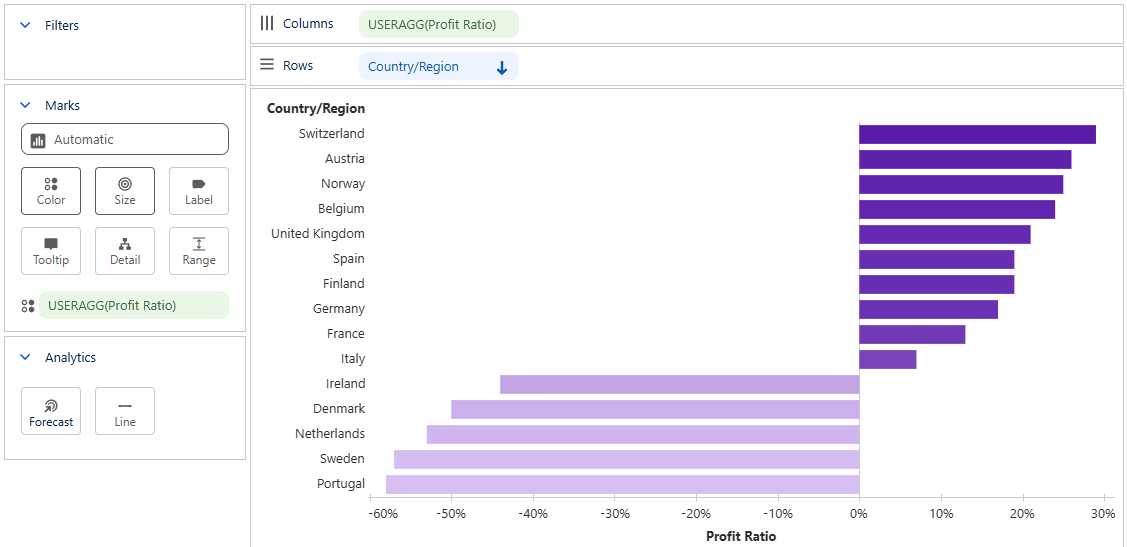Toggle sort arrow on Country/Region pill
Viewport: 1127px width, 547px height.
[x=502, y=67]
